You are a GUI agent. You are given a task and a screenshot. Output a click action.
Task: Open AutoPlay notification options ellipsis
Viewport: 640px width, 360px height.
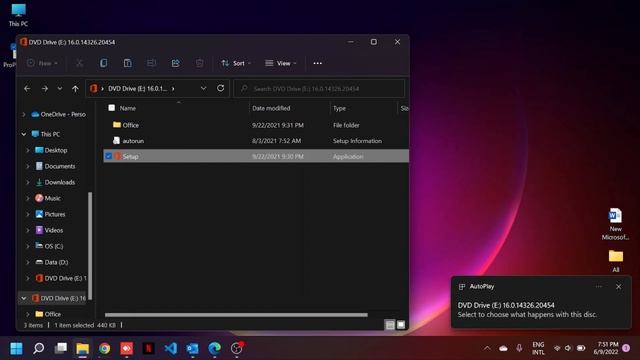point(598,287)
